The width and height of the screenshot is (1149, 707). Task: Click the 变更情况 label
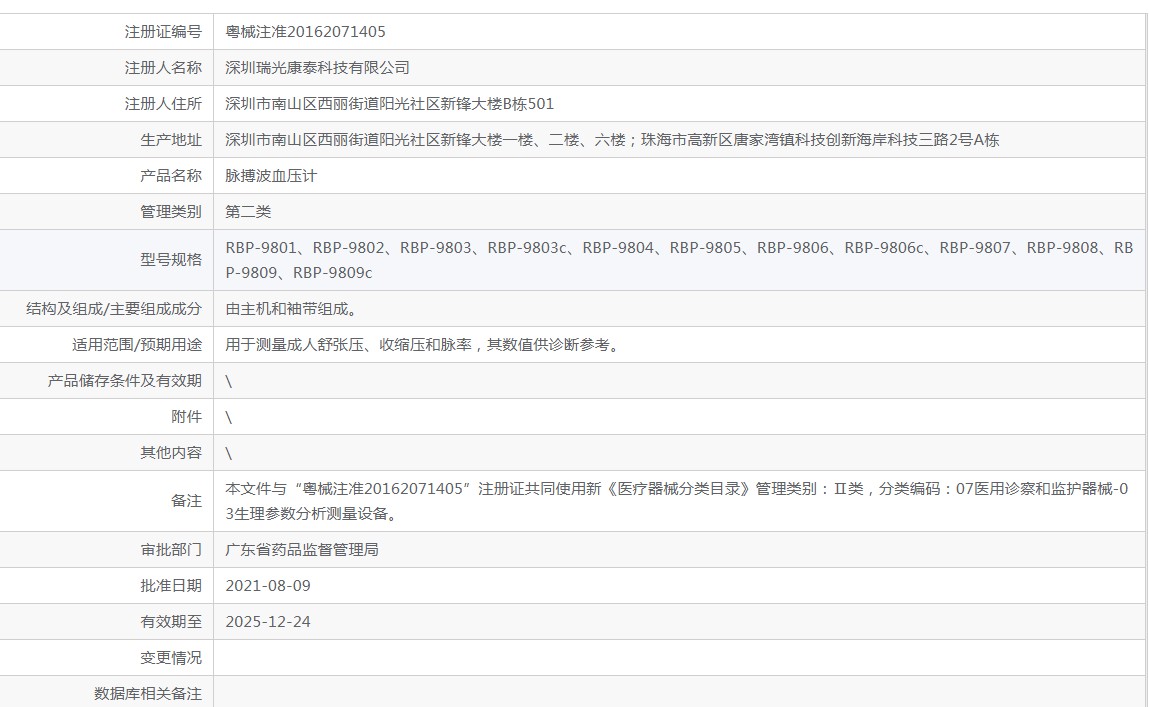(171, 657)
